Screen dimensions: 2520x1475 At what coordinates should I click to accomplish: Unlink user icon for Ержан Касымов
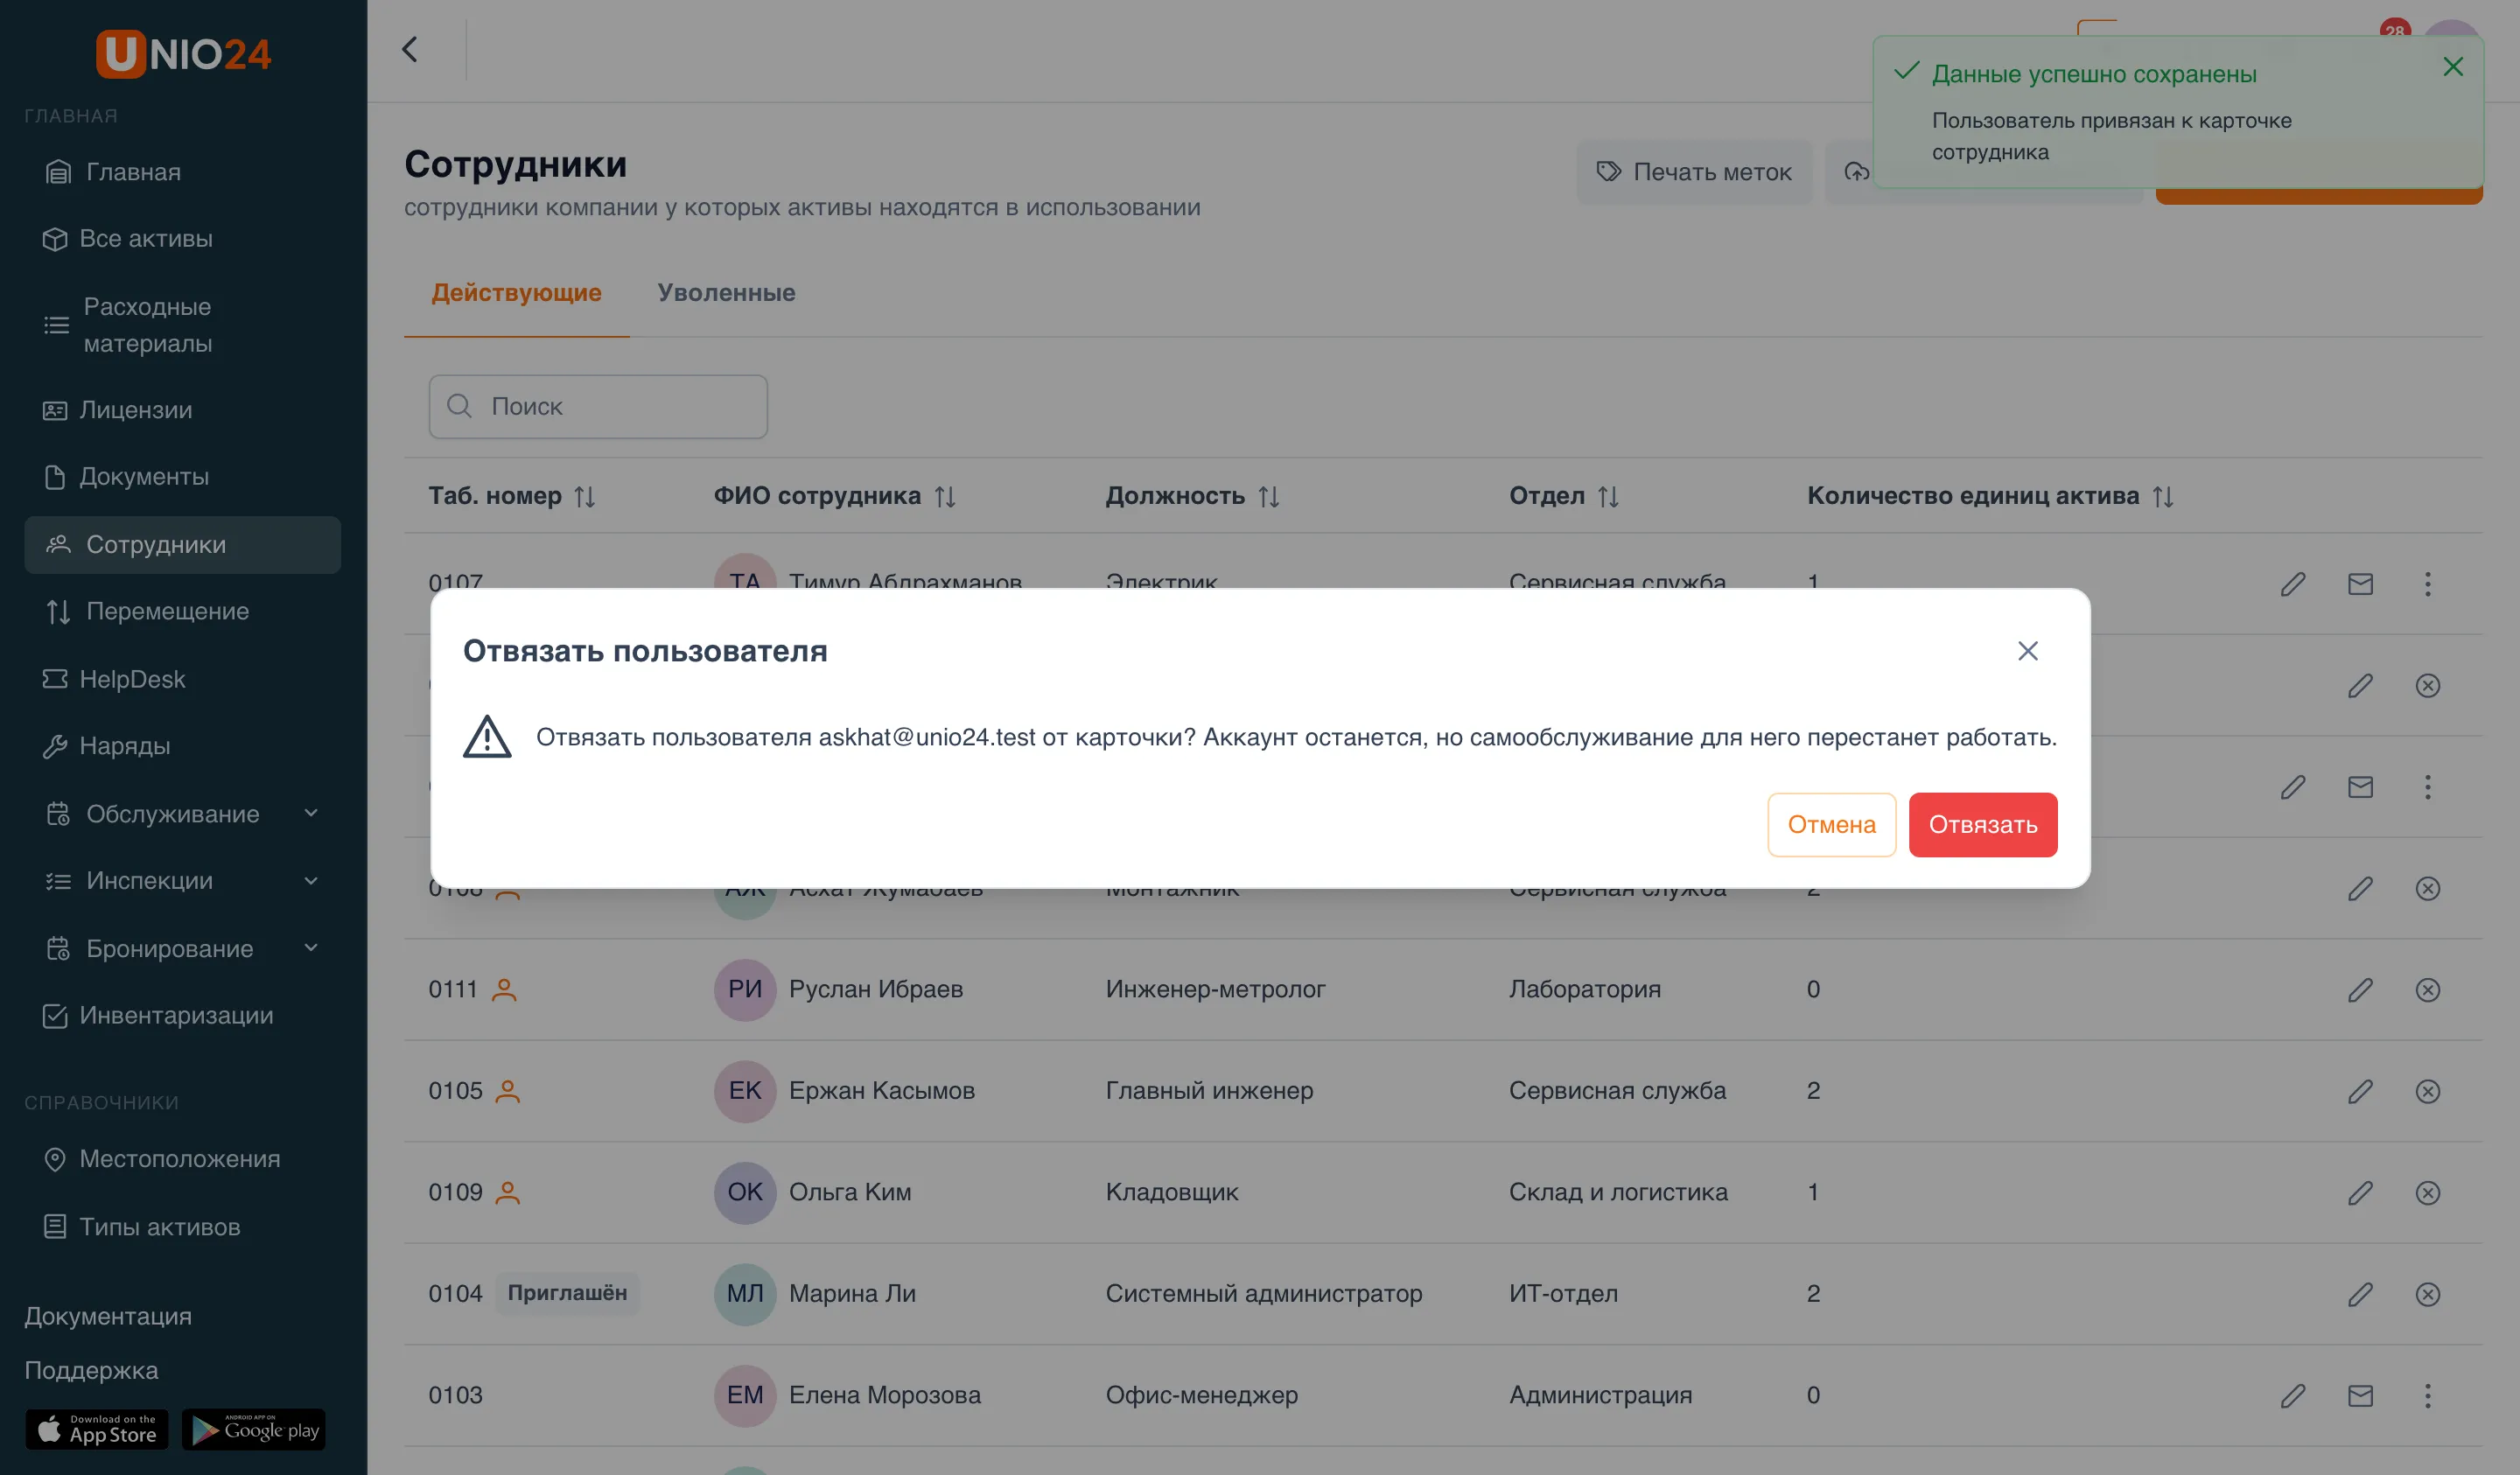tap(2427, 1091)
